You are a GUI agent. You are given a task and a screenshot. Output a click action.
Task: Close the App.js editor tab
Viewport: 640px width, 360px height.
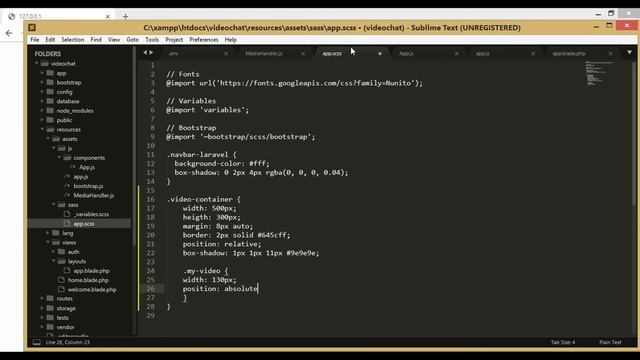[456, 53]
